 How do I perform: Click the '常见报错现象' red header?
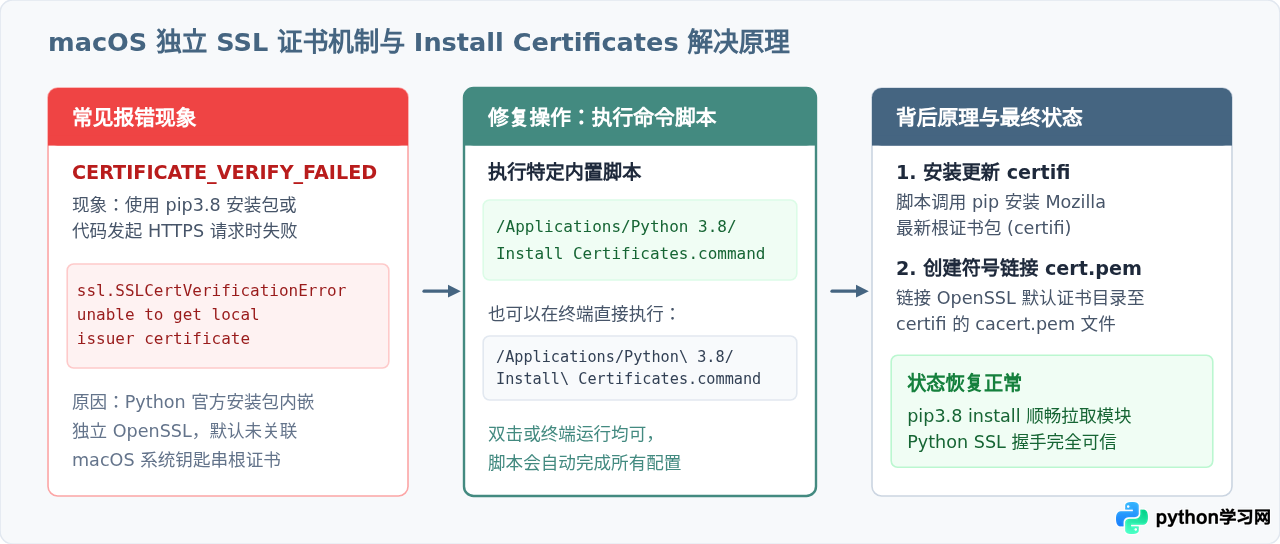coord(228,117)
